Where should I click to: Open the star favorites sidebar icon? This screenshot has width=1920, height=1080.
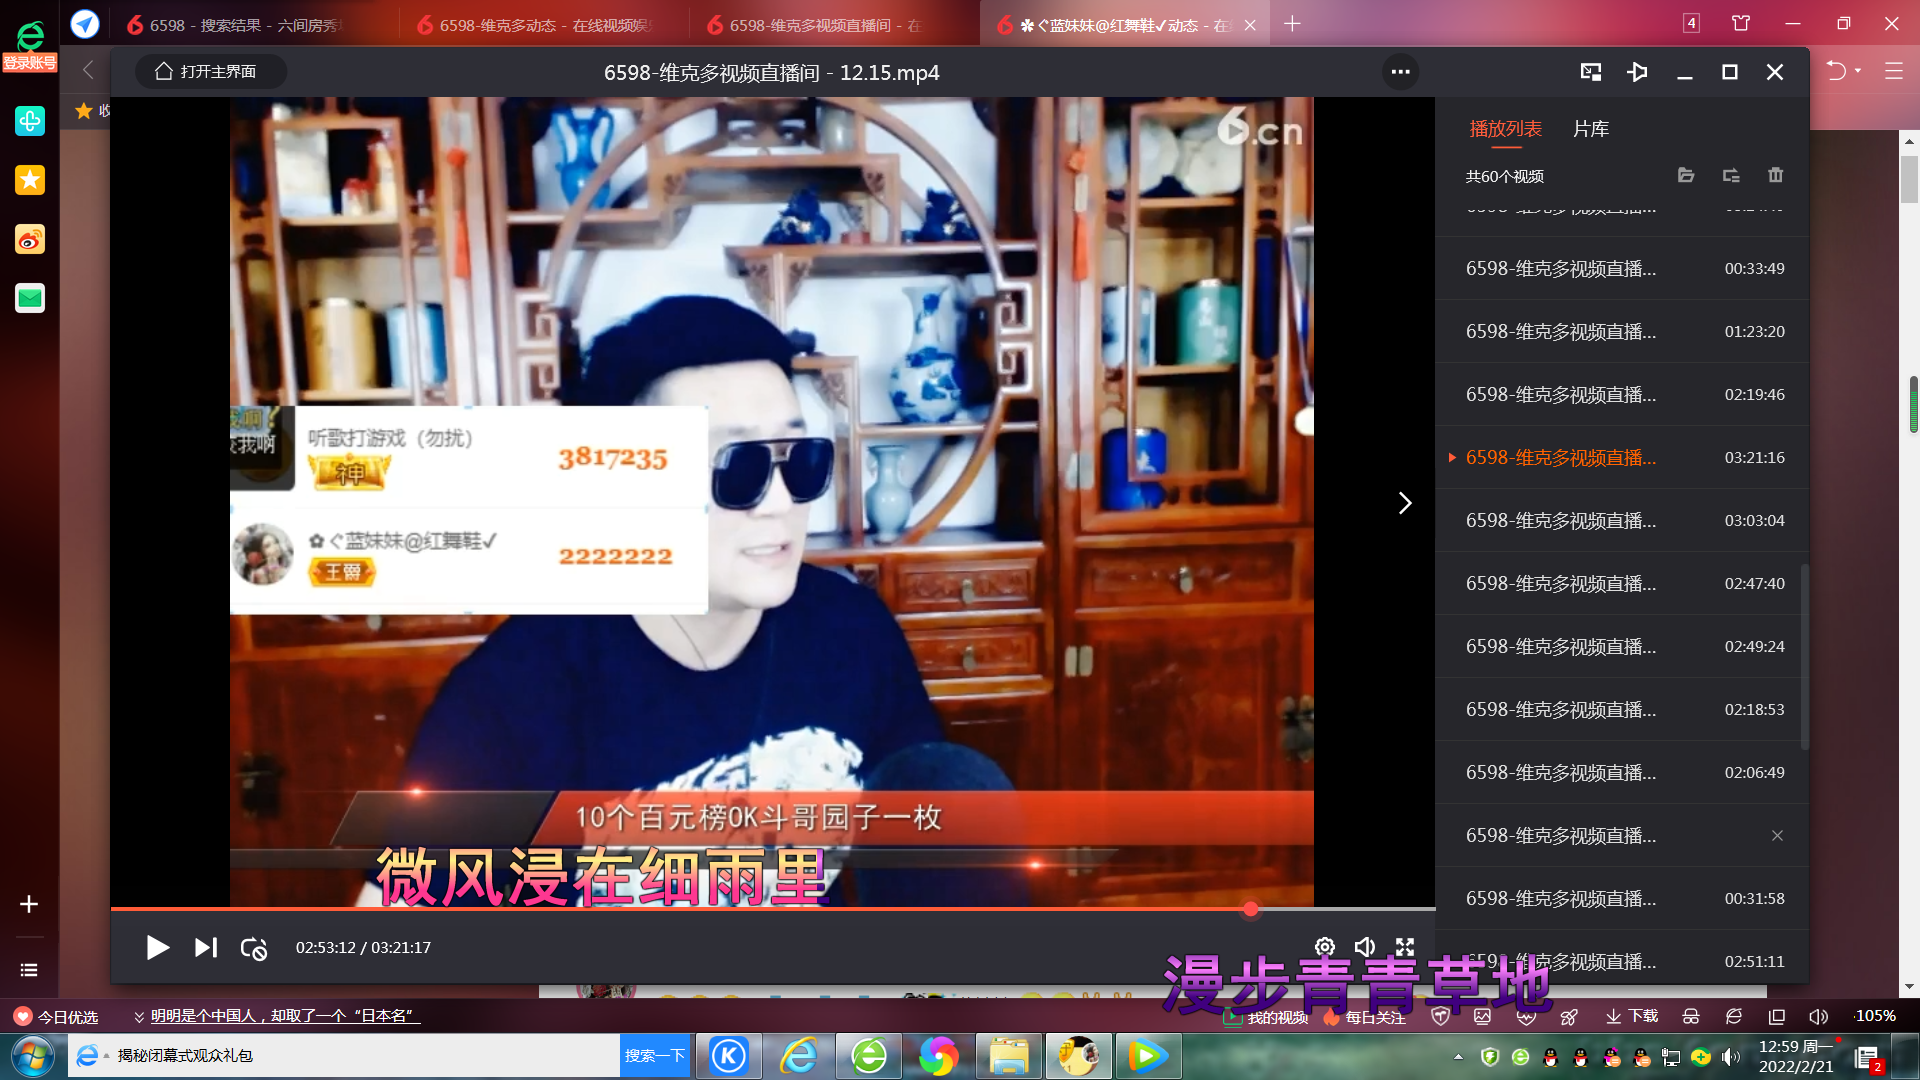click(x=30, y=180)
